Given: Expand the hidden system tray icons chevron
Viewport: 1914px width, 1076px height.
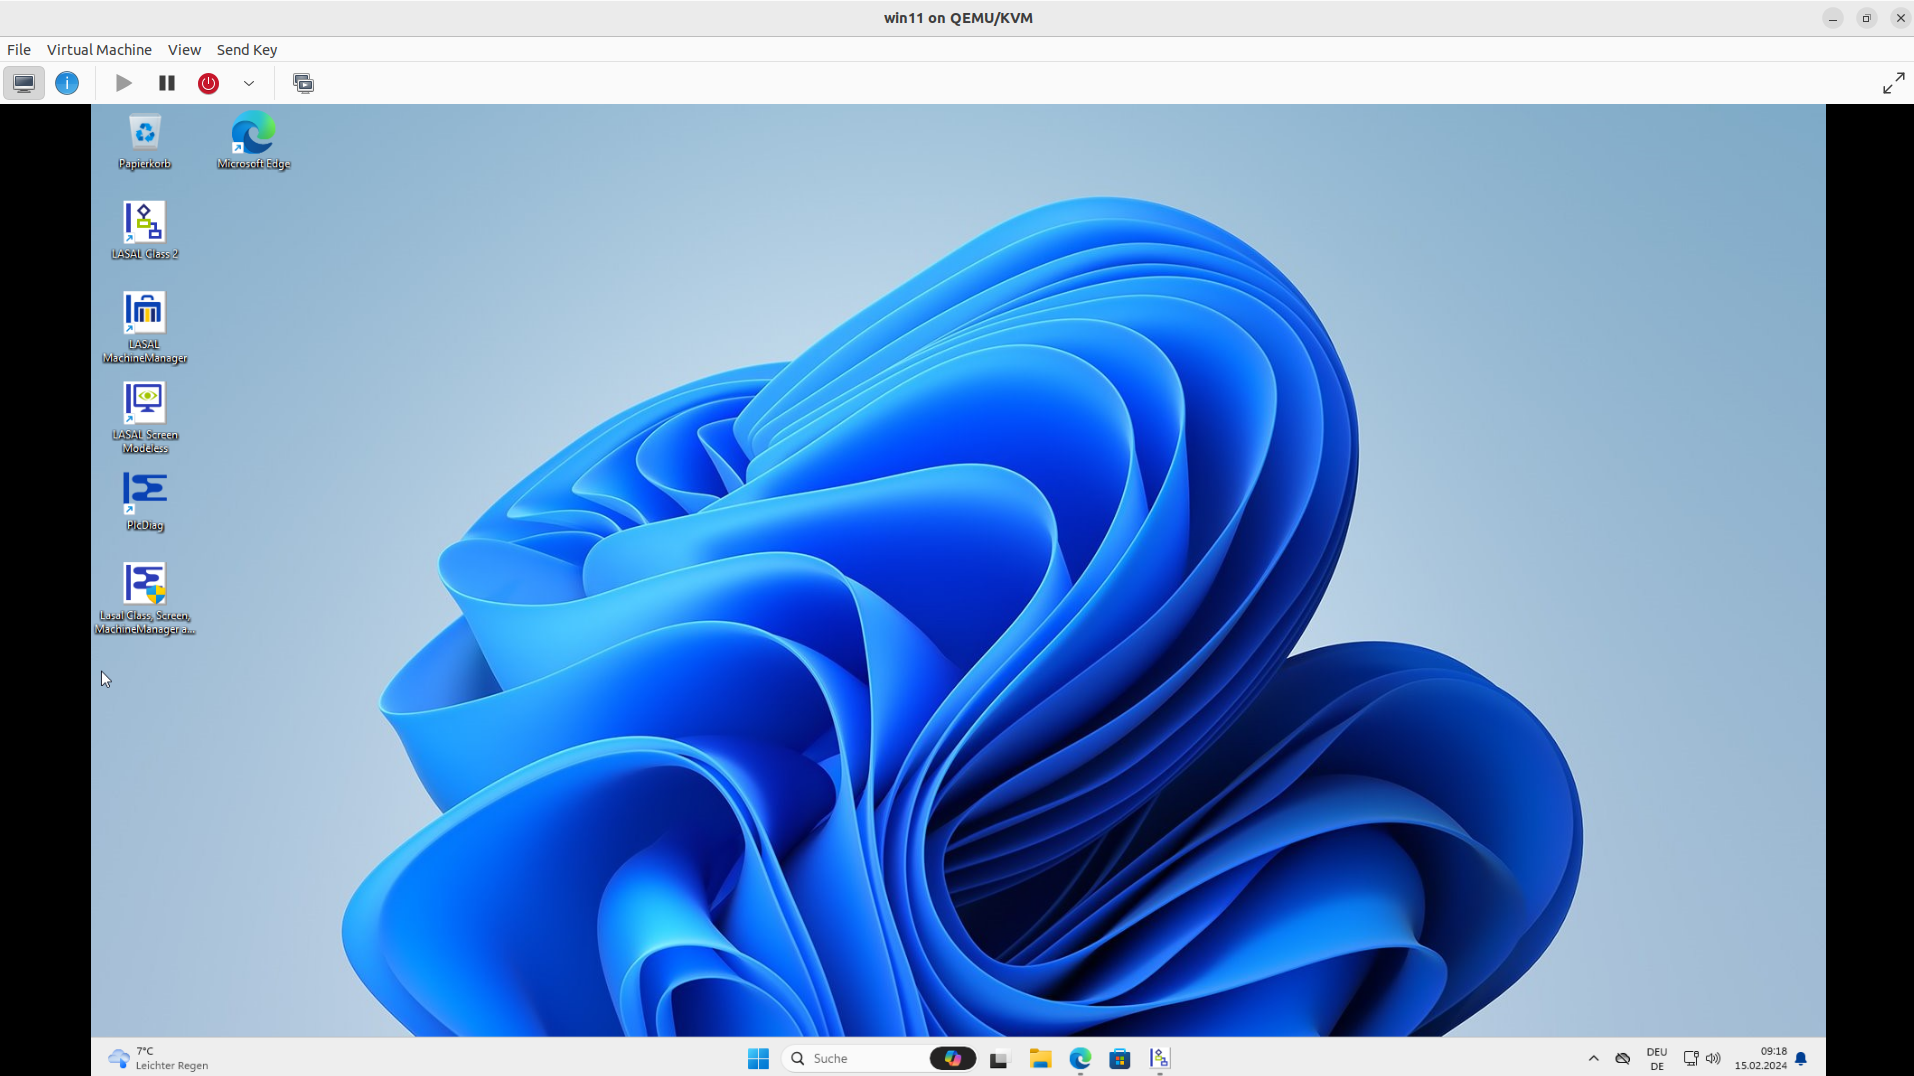Looking at the screenshot, I should tap(1593, 1058).
